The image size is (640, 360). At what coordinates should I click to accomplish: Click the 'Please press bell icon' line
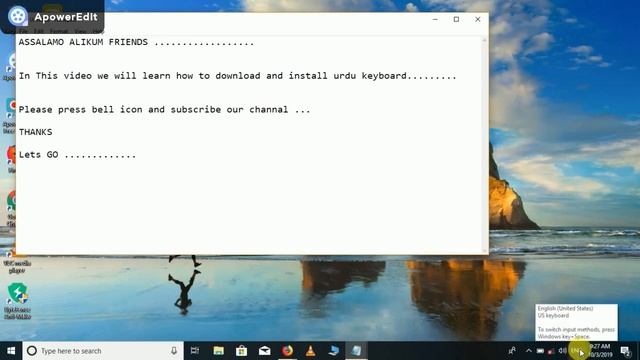(x=164, y=109)
